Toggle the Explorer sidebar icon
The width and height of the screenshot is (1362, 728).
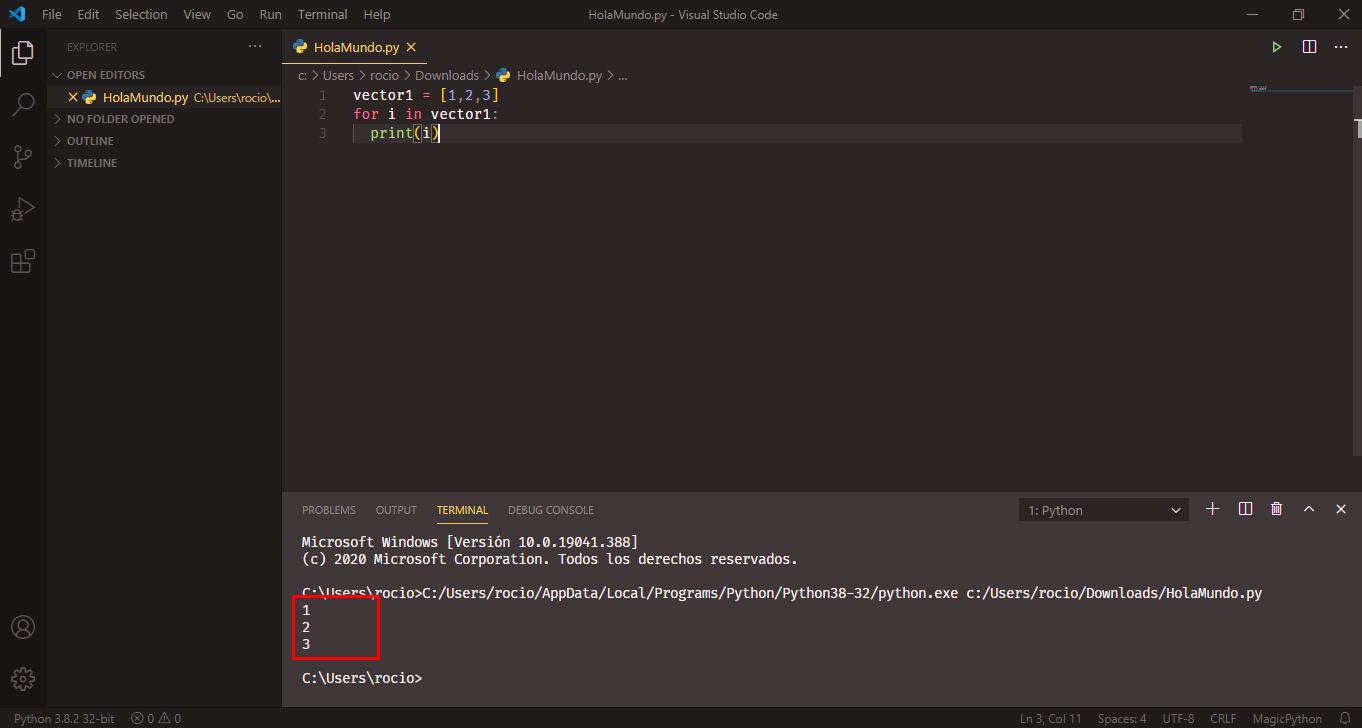(22, 53)
